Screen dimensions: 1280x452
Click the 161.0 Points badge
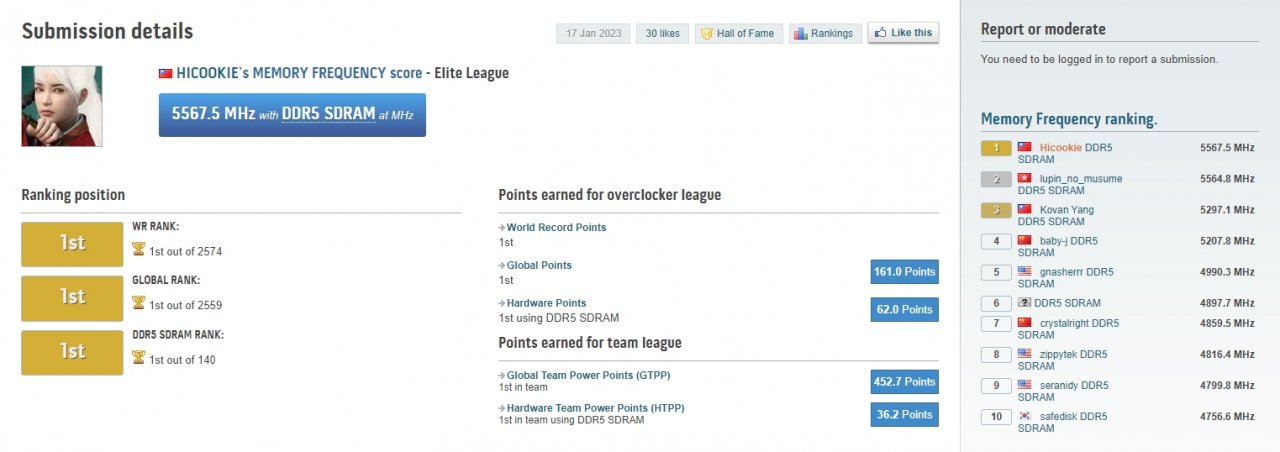tap(905, 272)
